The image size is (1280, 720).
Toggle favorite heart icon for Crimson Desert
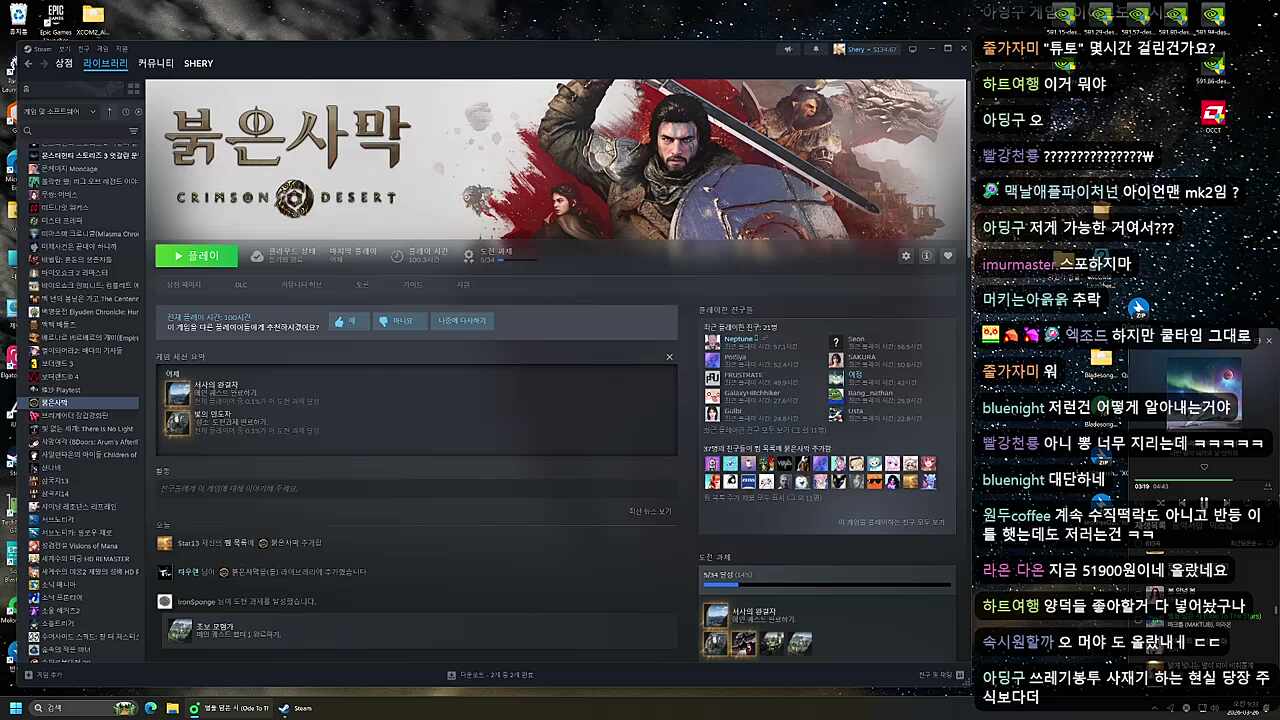948,256
